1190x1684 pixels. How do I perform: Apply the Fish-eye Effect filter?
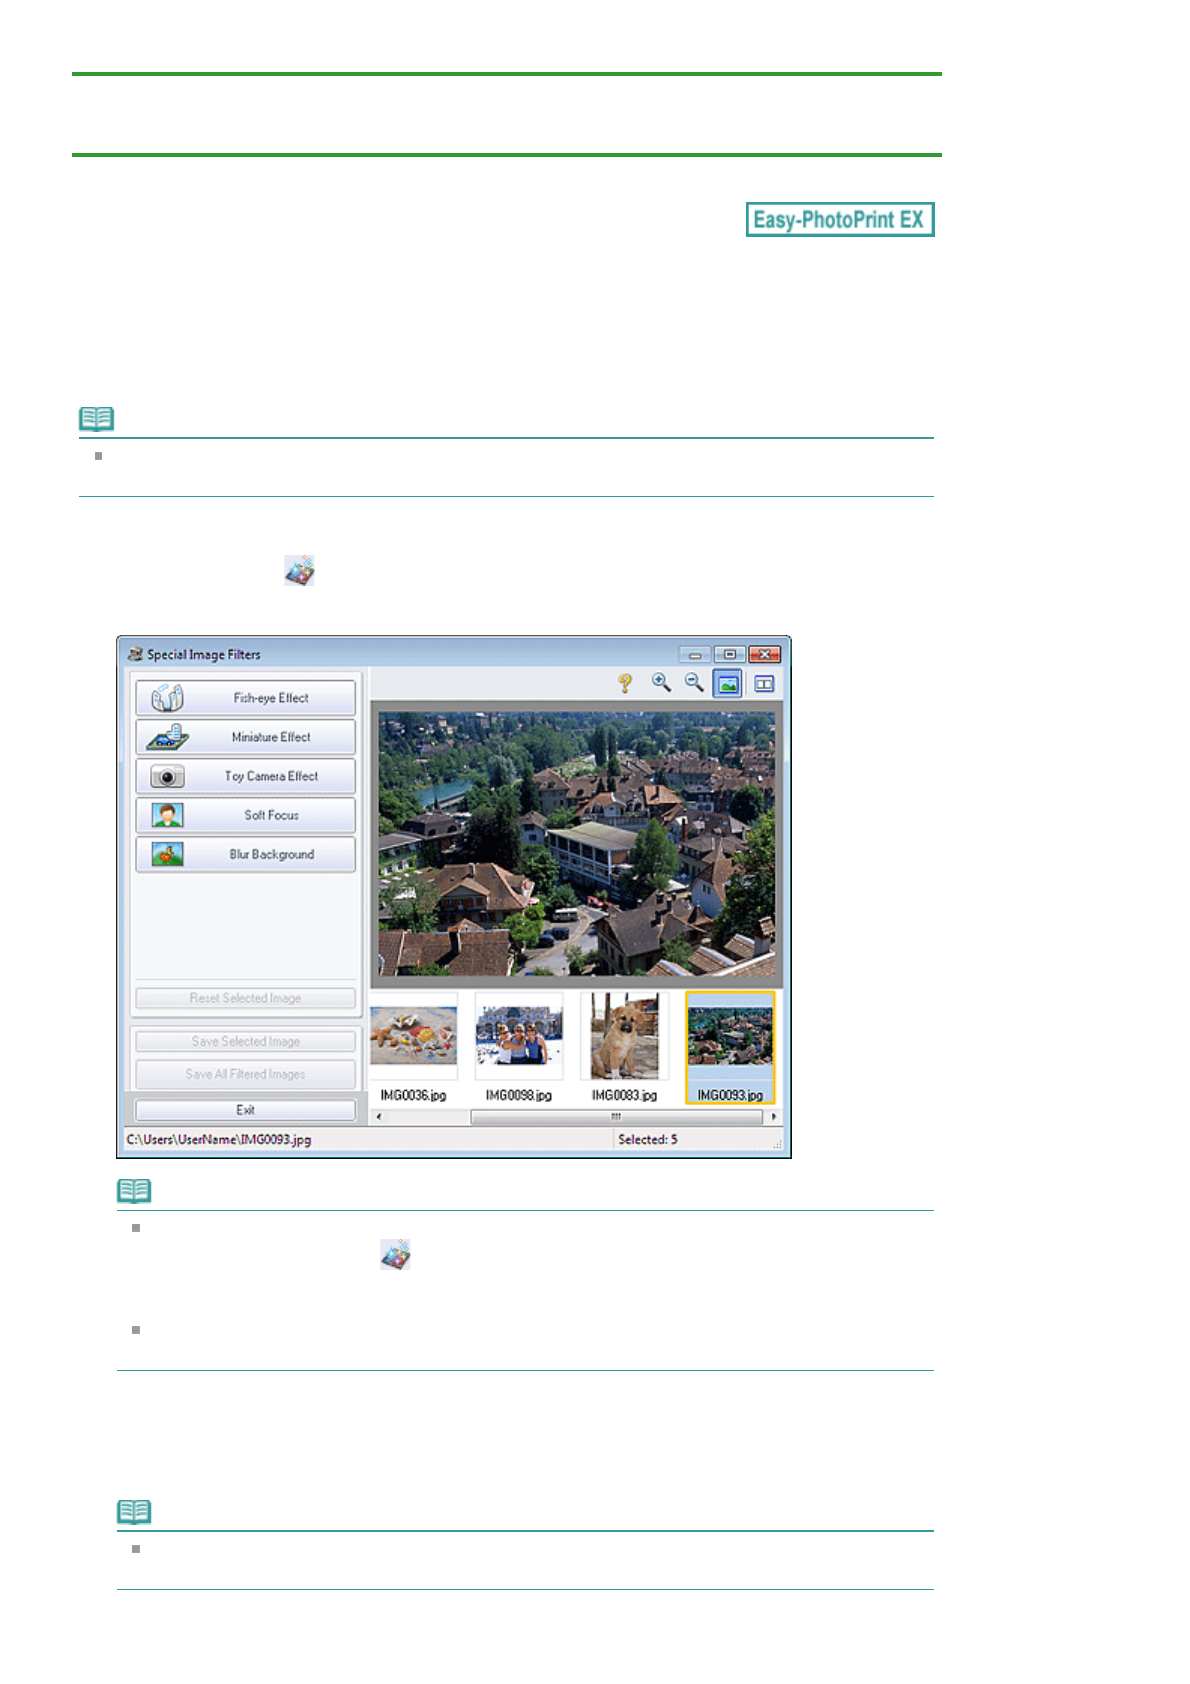pyautogui.click(x=245, y=698)
